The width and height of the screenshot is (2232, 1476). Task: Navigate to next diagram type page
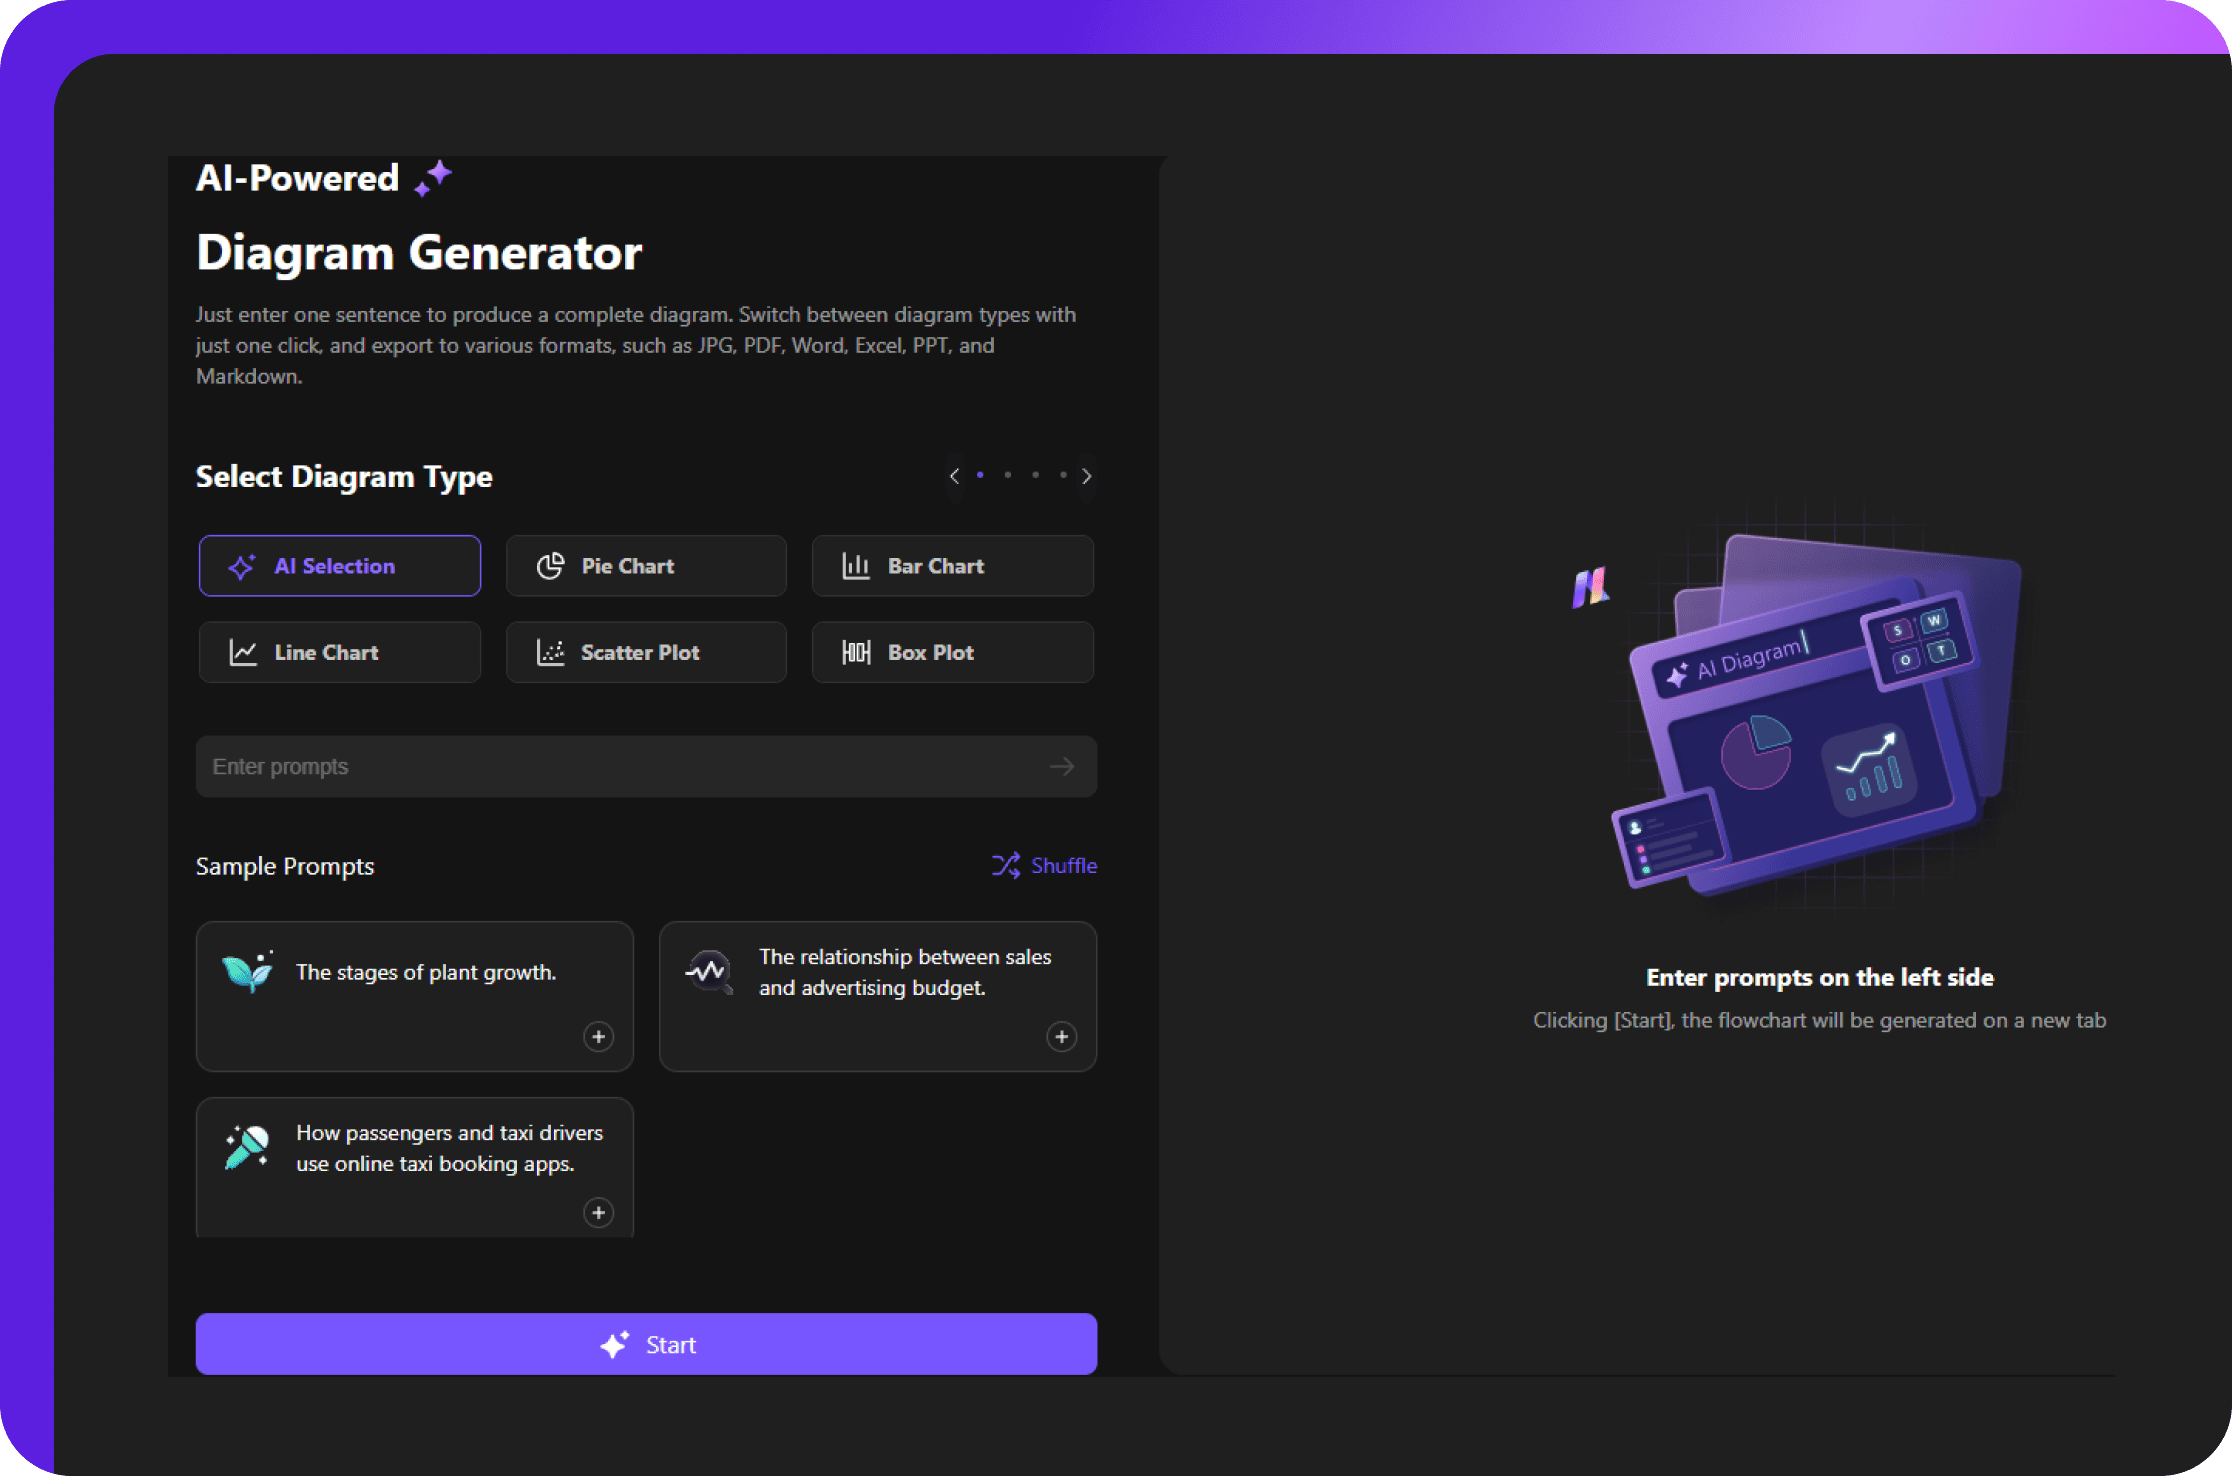pyautogui.click(x=1087, y=476)
